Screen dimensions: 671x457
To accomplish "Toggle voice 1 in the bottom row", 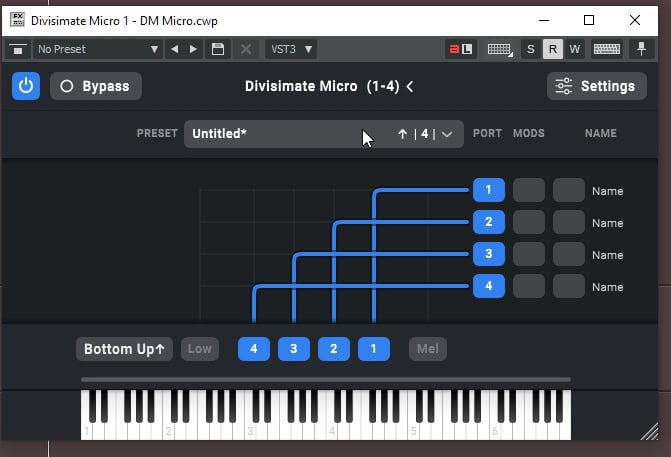I will (374, 349).
